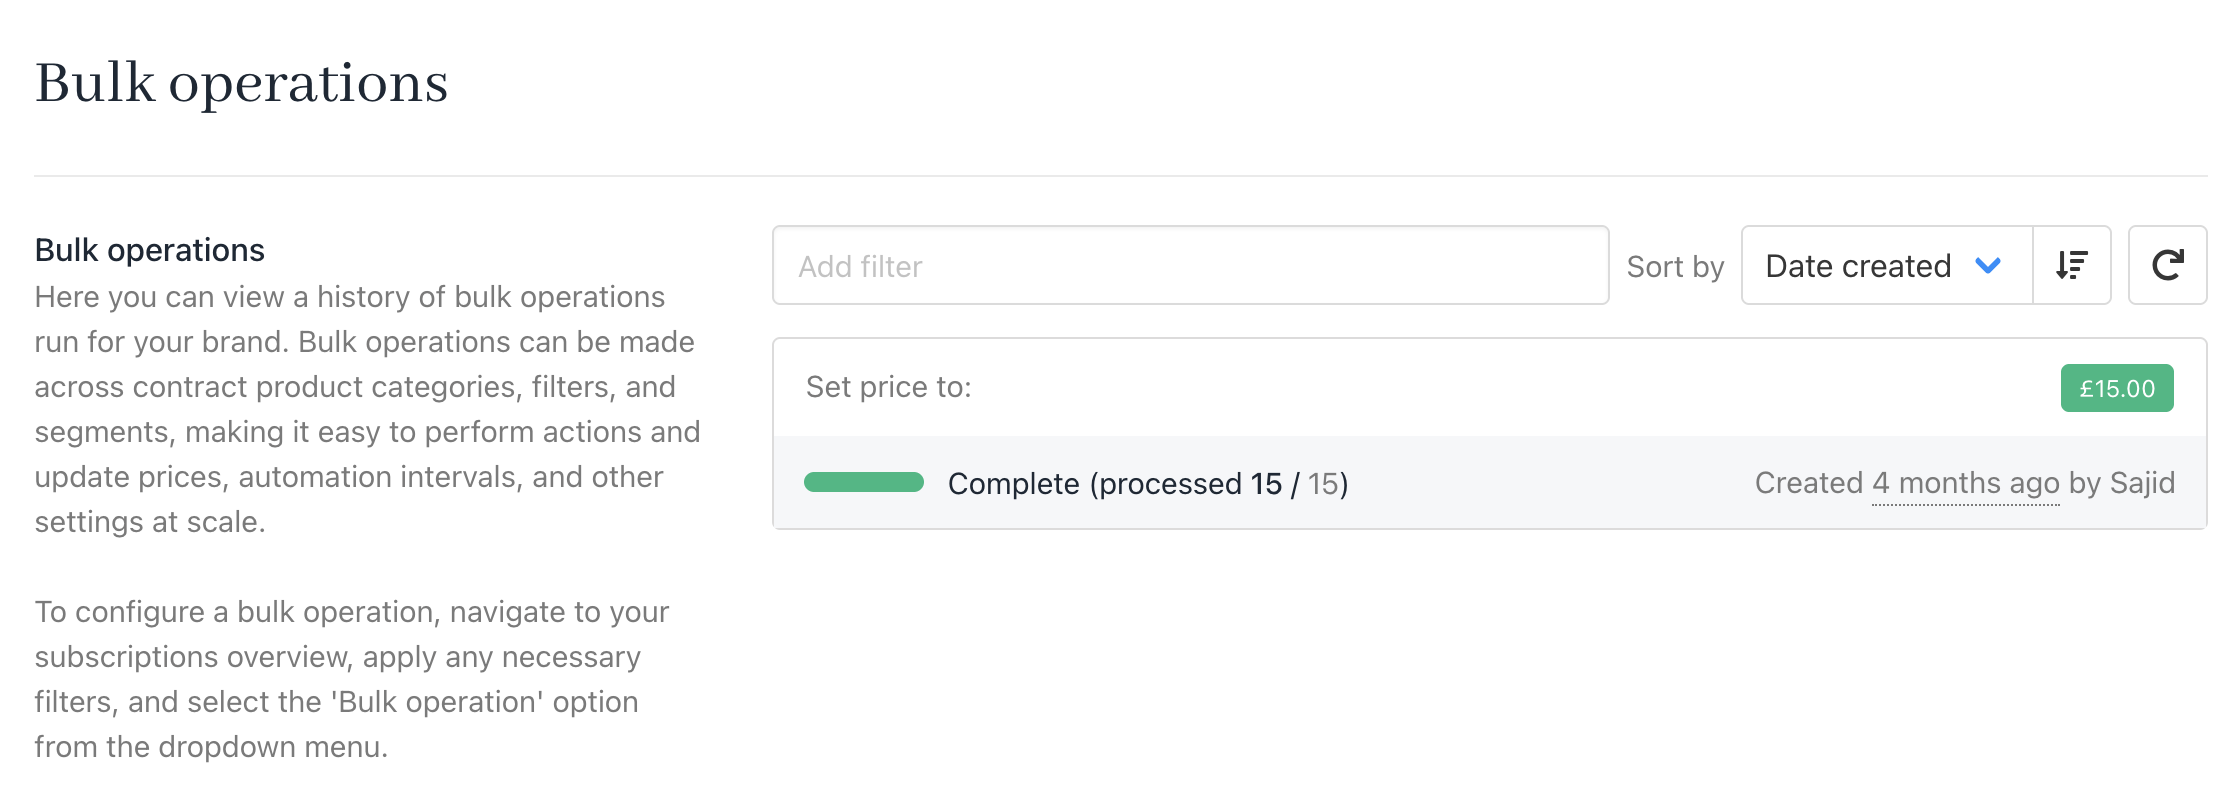The width and height of the screenshot is (2240, 810).
Task: Click the word Created in operation footer
Action: 1808,483
